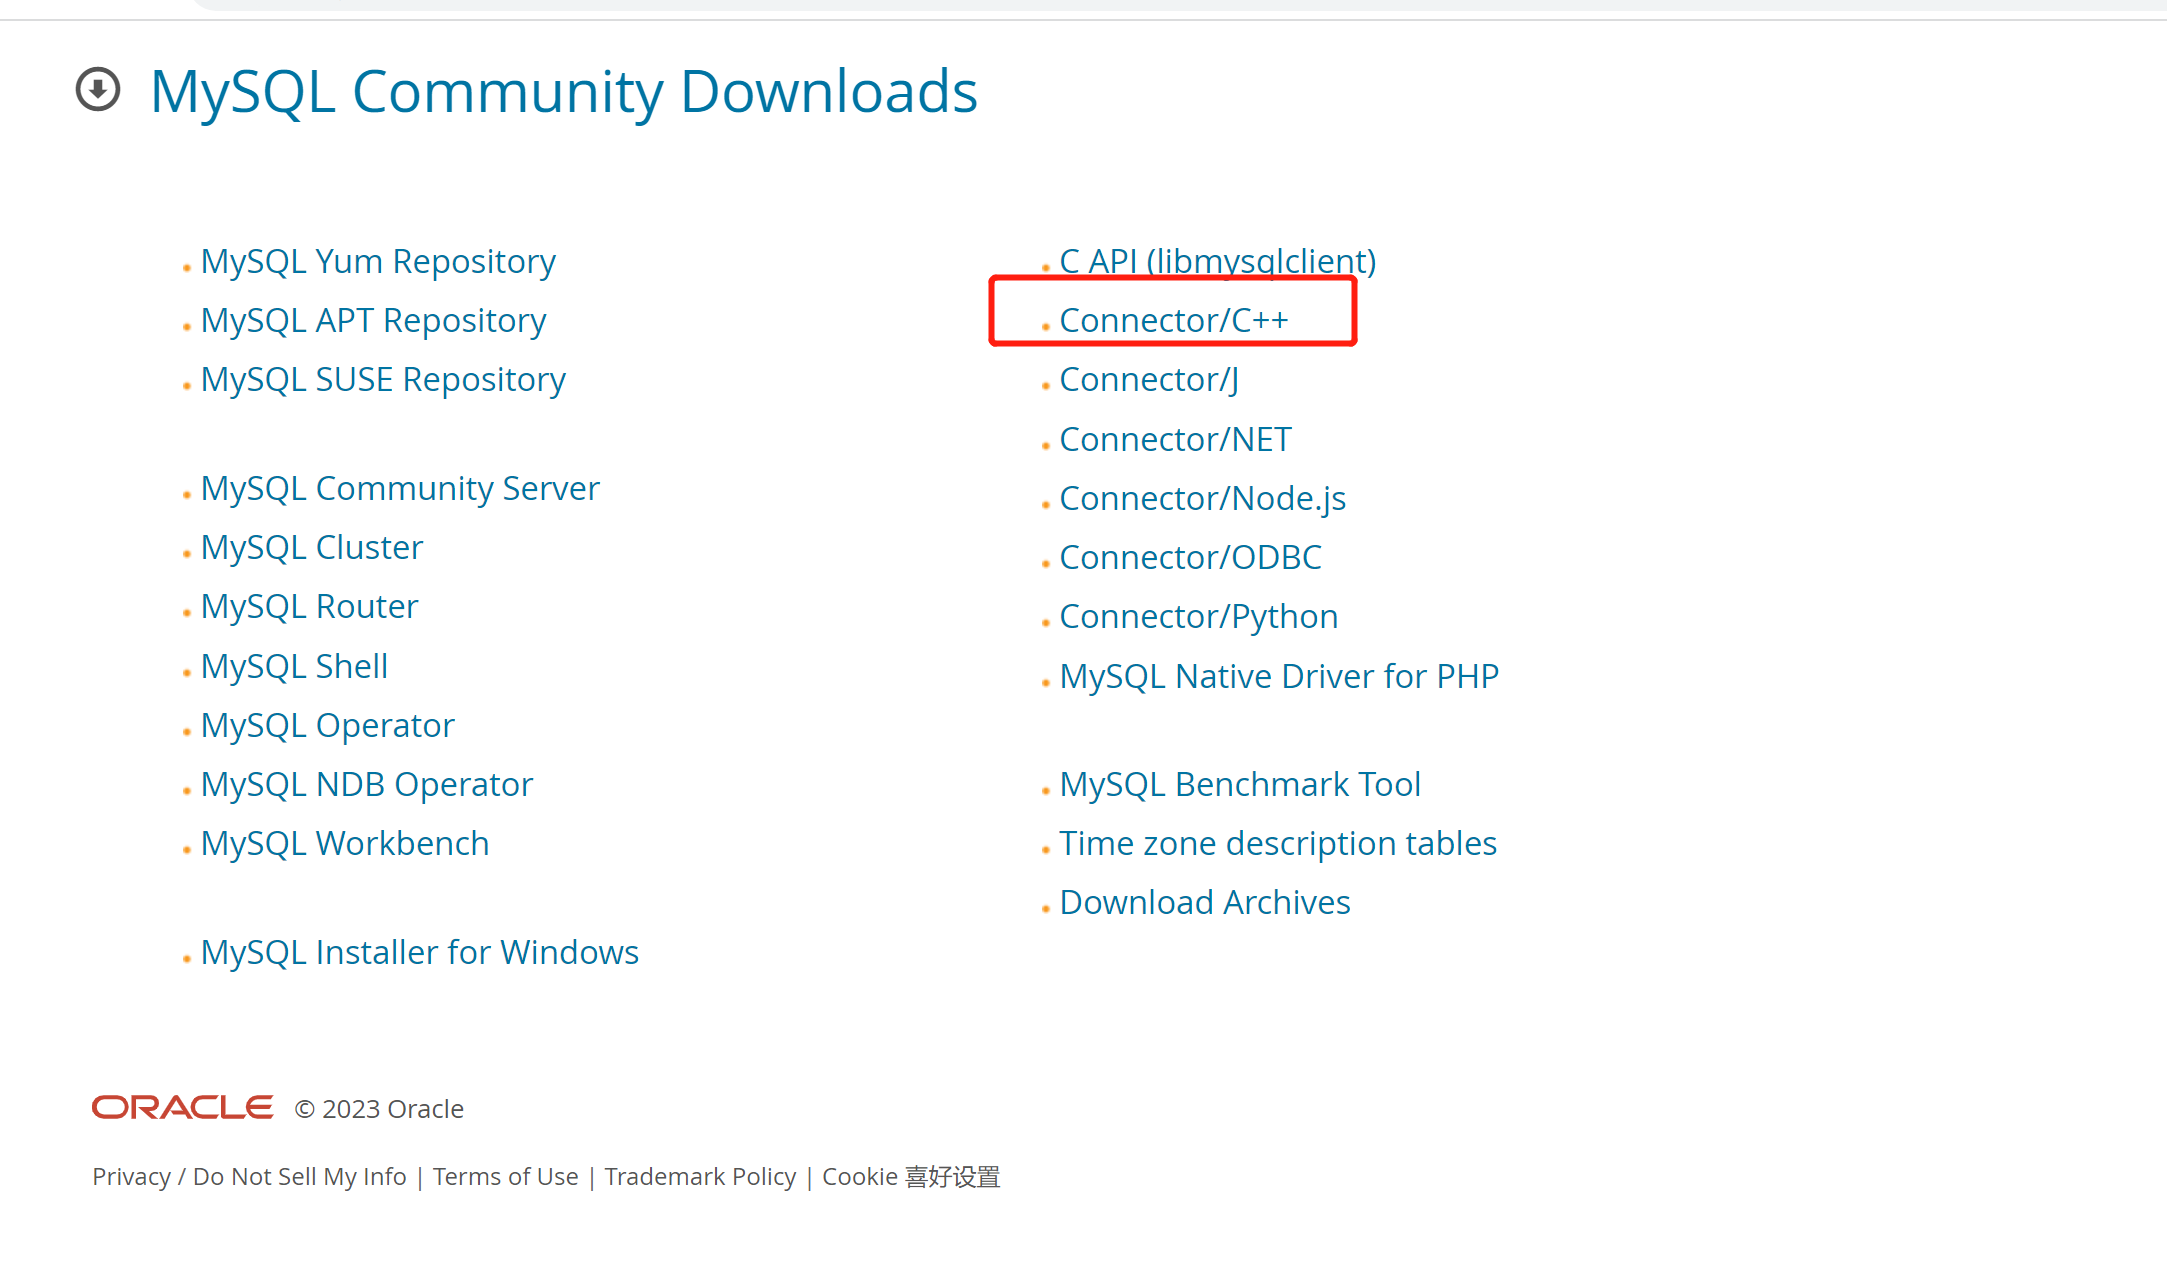
Task: Open MySQL Yum Repository page
Action: (x=378, y=260)
